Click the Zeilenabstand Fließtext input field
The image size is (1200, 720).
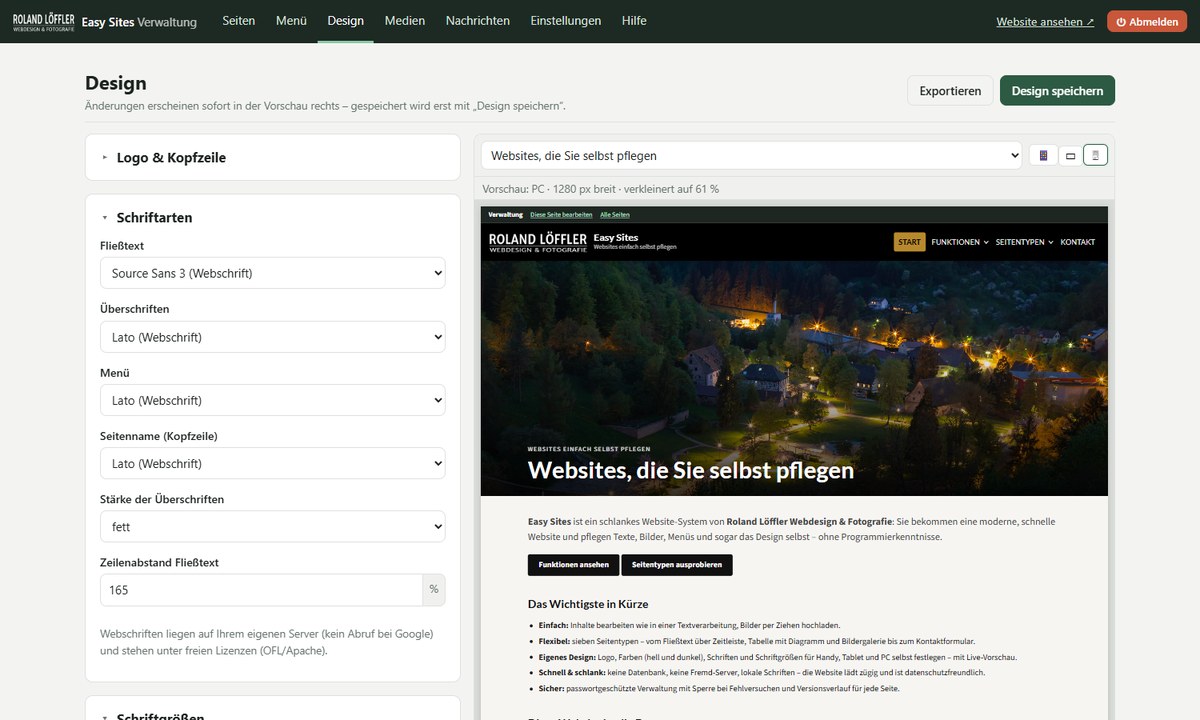[x=261, y=590]
